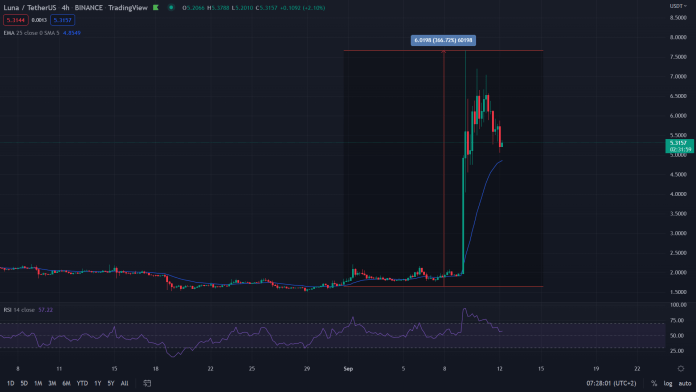Click the change value +0.1092 (+2.10%)

pos(302,8)
